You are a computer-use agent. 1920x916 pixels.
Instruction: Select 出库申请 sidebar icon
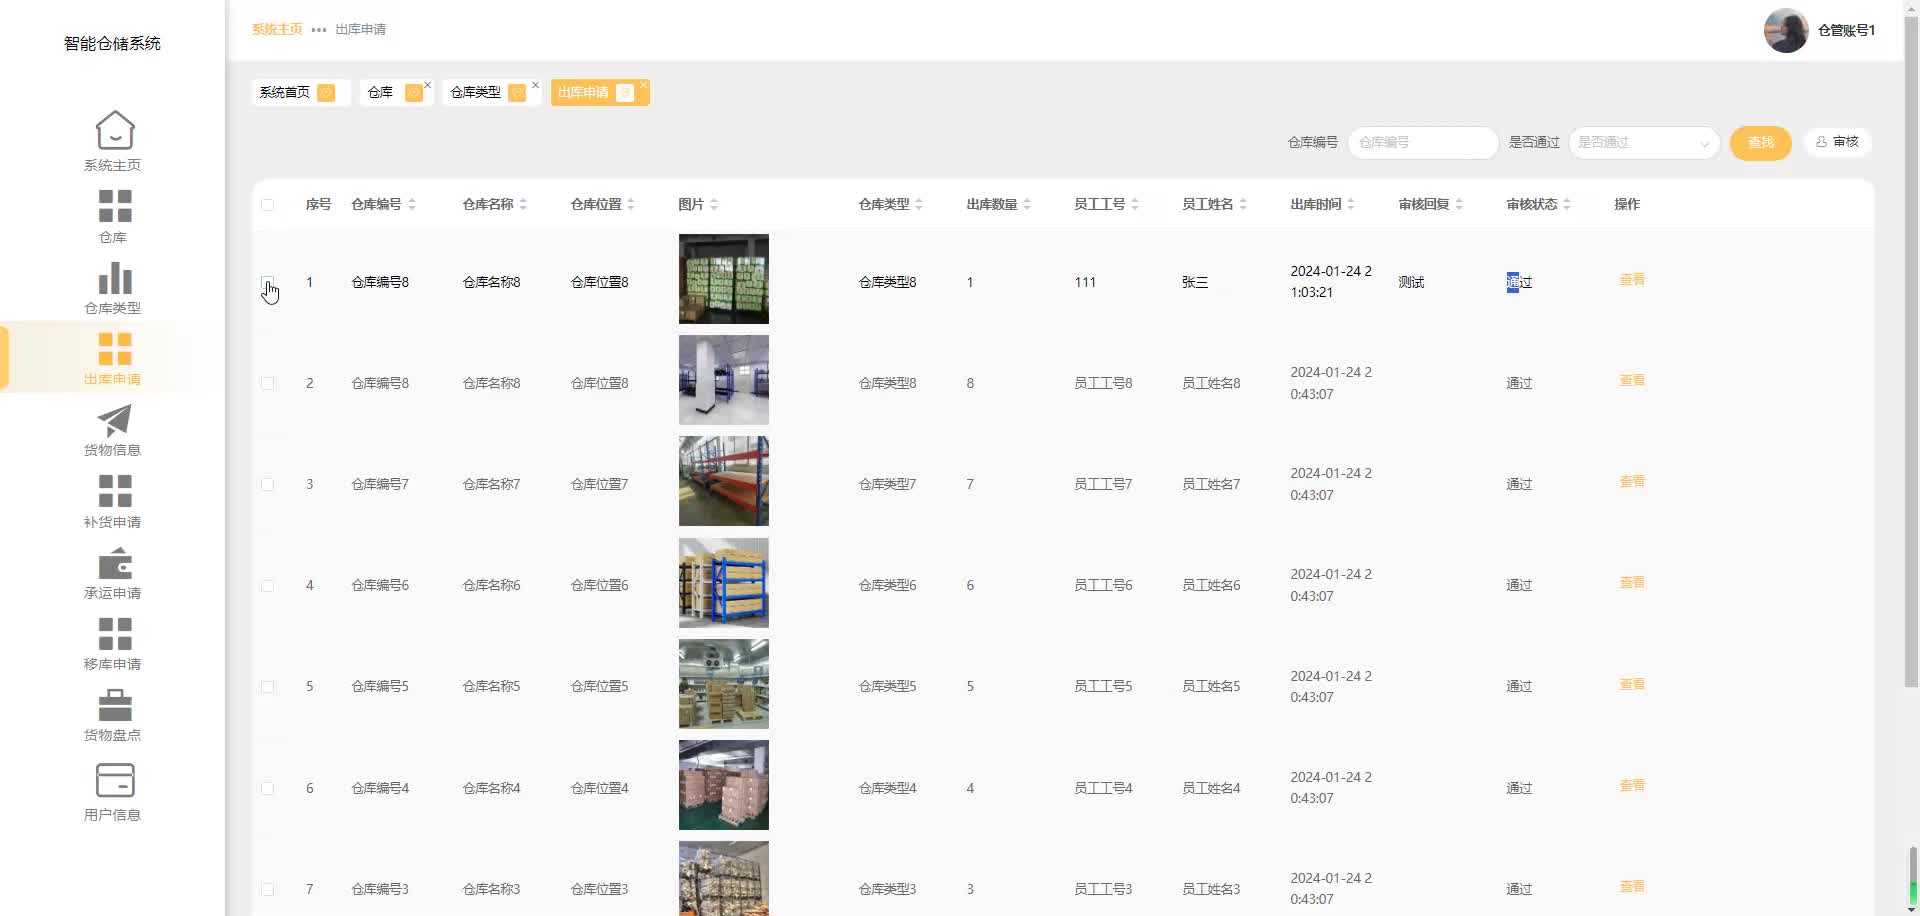114,349
